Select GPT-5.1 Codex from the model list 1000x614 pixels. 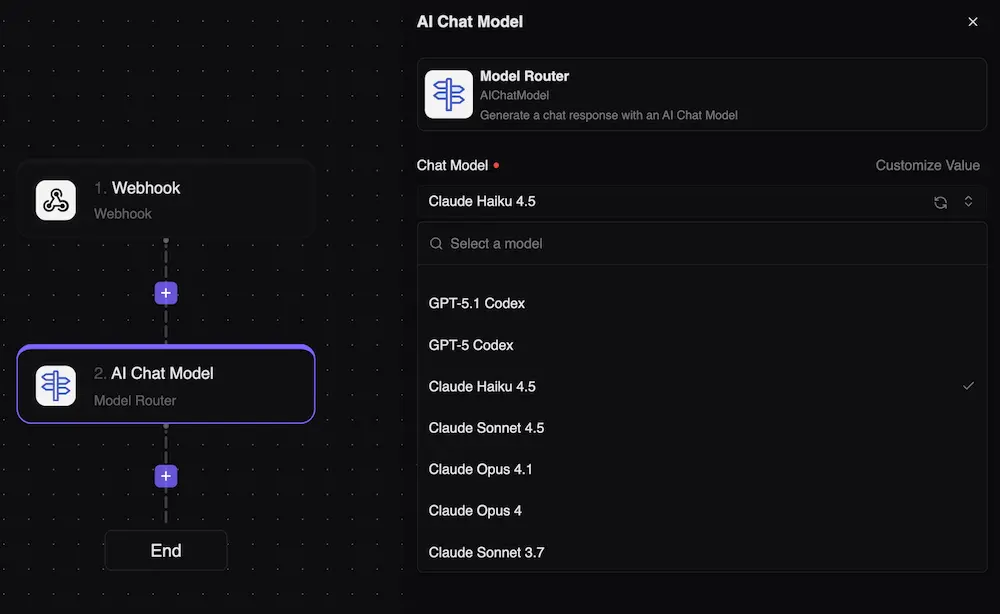click(x=477, y=303)
